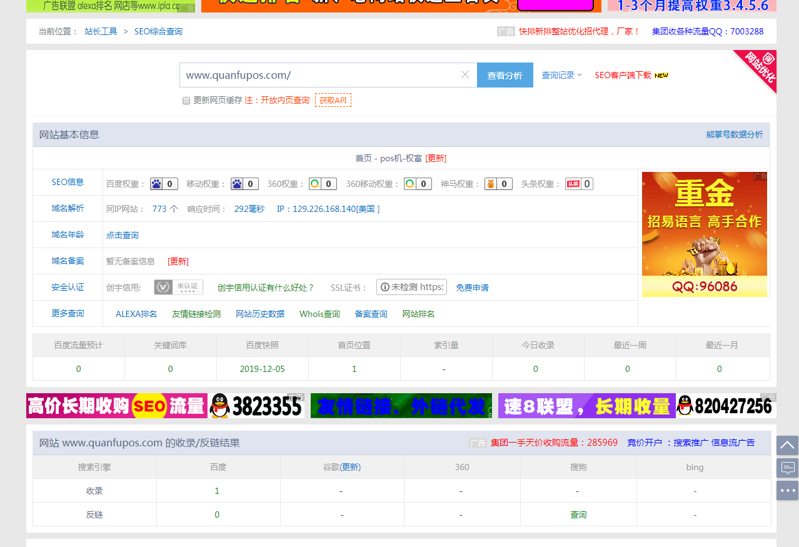This screenshot has width=799, height=547.
Task: Click QQ penguin icon beside 820427256
Action: (x=685, y=406)
